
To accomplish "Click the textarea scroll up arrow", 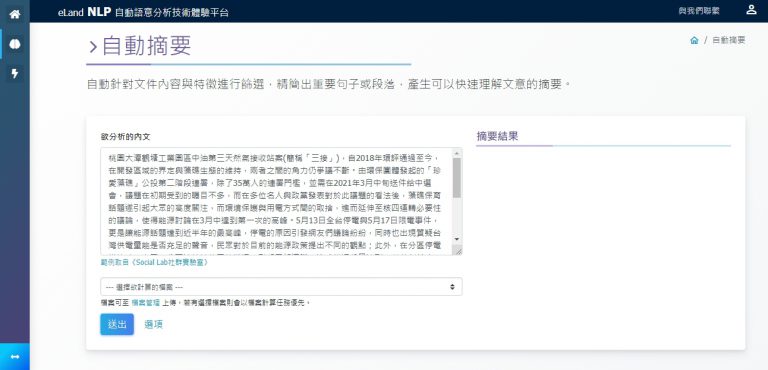I will (x=457, y=152).
